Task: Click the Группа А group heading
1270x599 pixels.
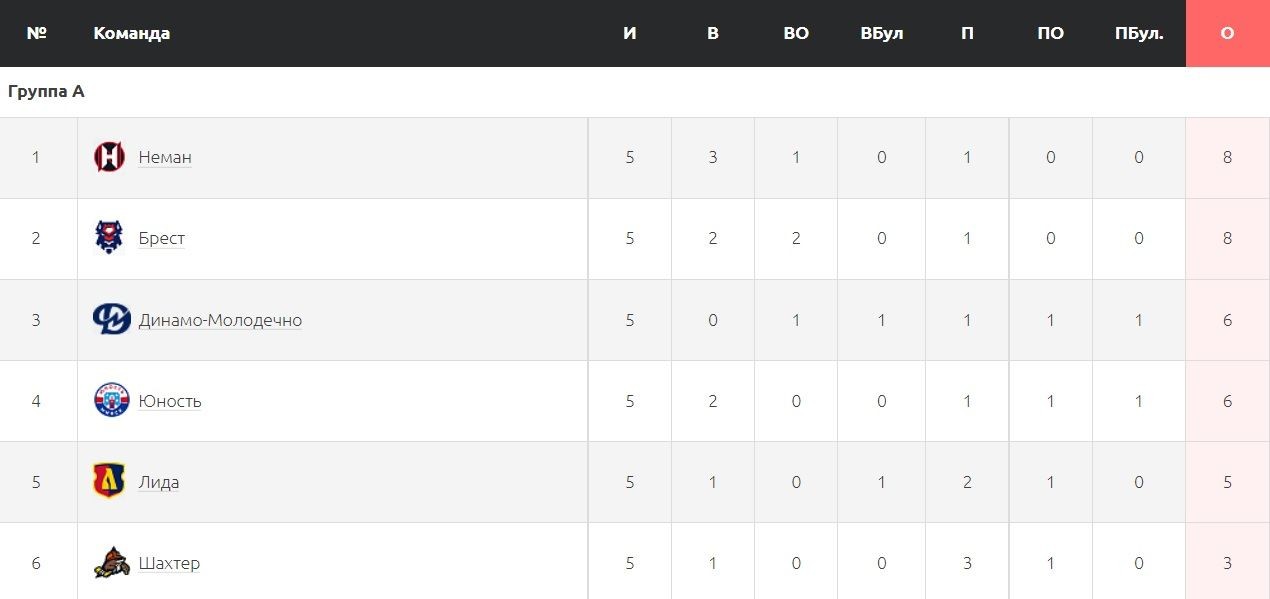Action: click(x=46, y=91)
